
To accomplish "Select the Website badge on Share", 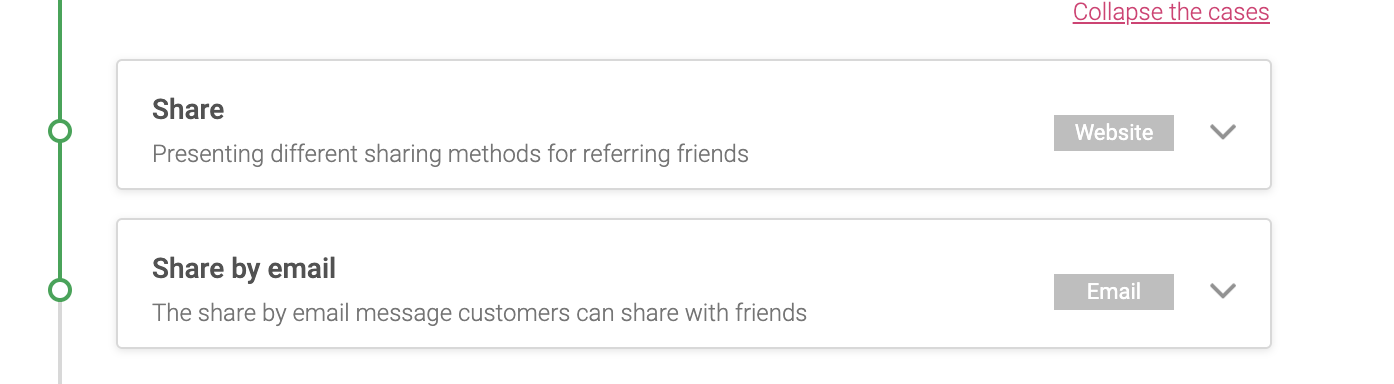I will (x=1114, y=133).
